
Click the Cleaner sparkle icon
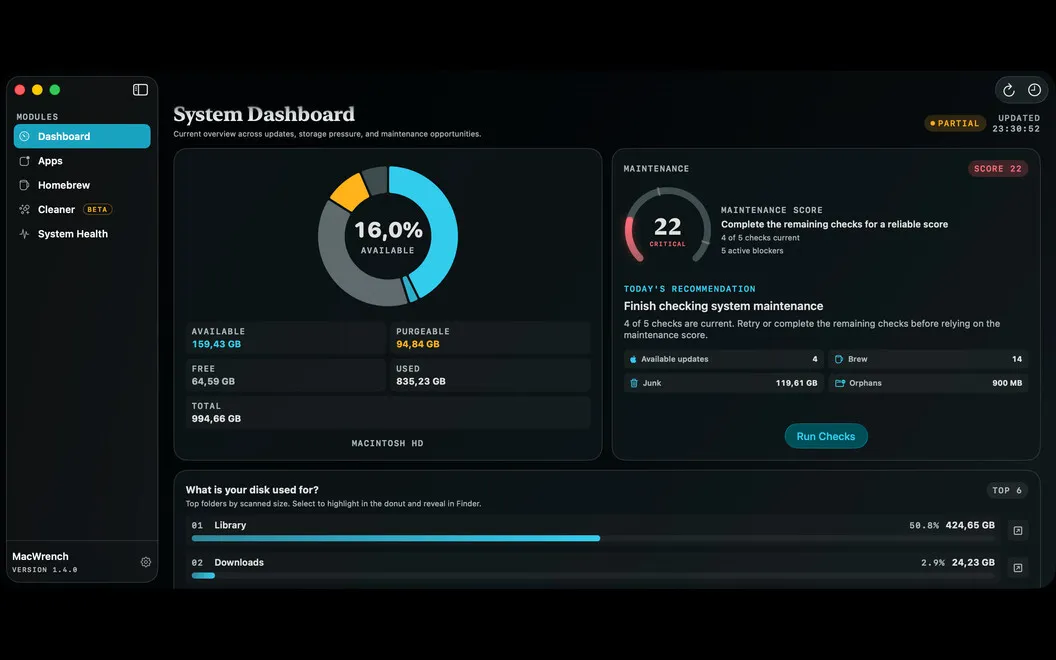coord(24,209)
